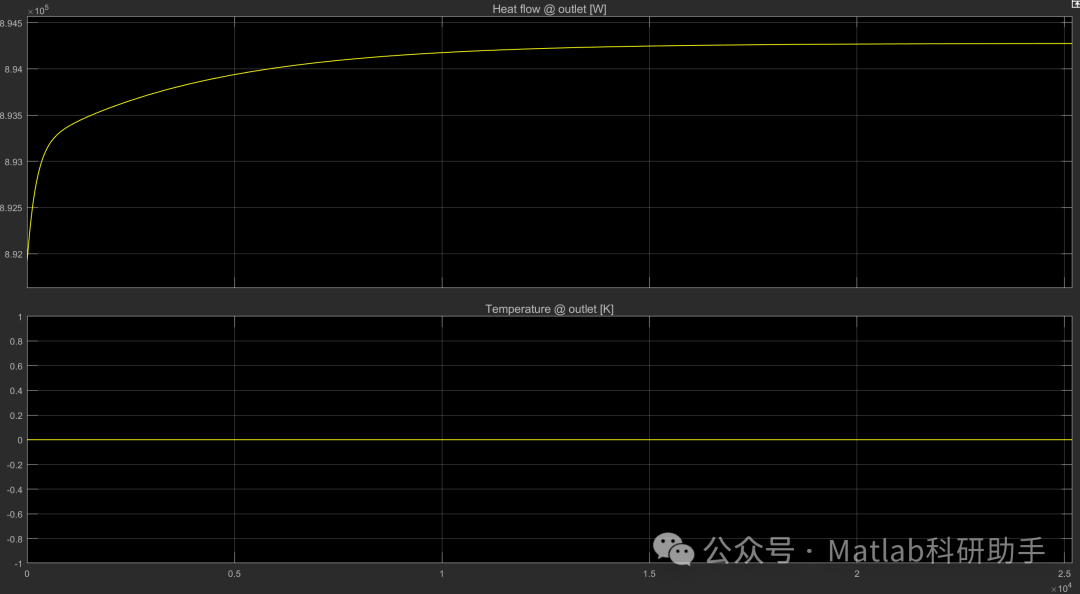Screen dimensions: 1080x594
Task: Select the 'Heat flow @ outlet [W]' plot title
Action: [x=549, y=9]
